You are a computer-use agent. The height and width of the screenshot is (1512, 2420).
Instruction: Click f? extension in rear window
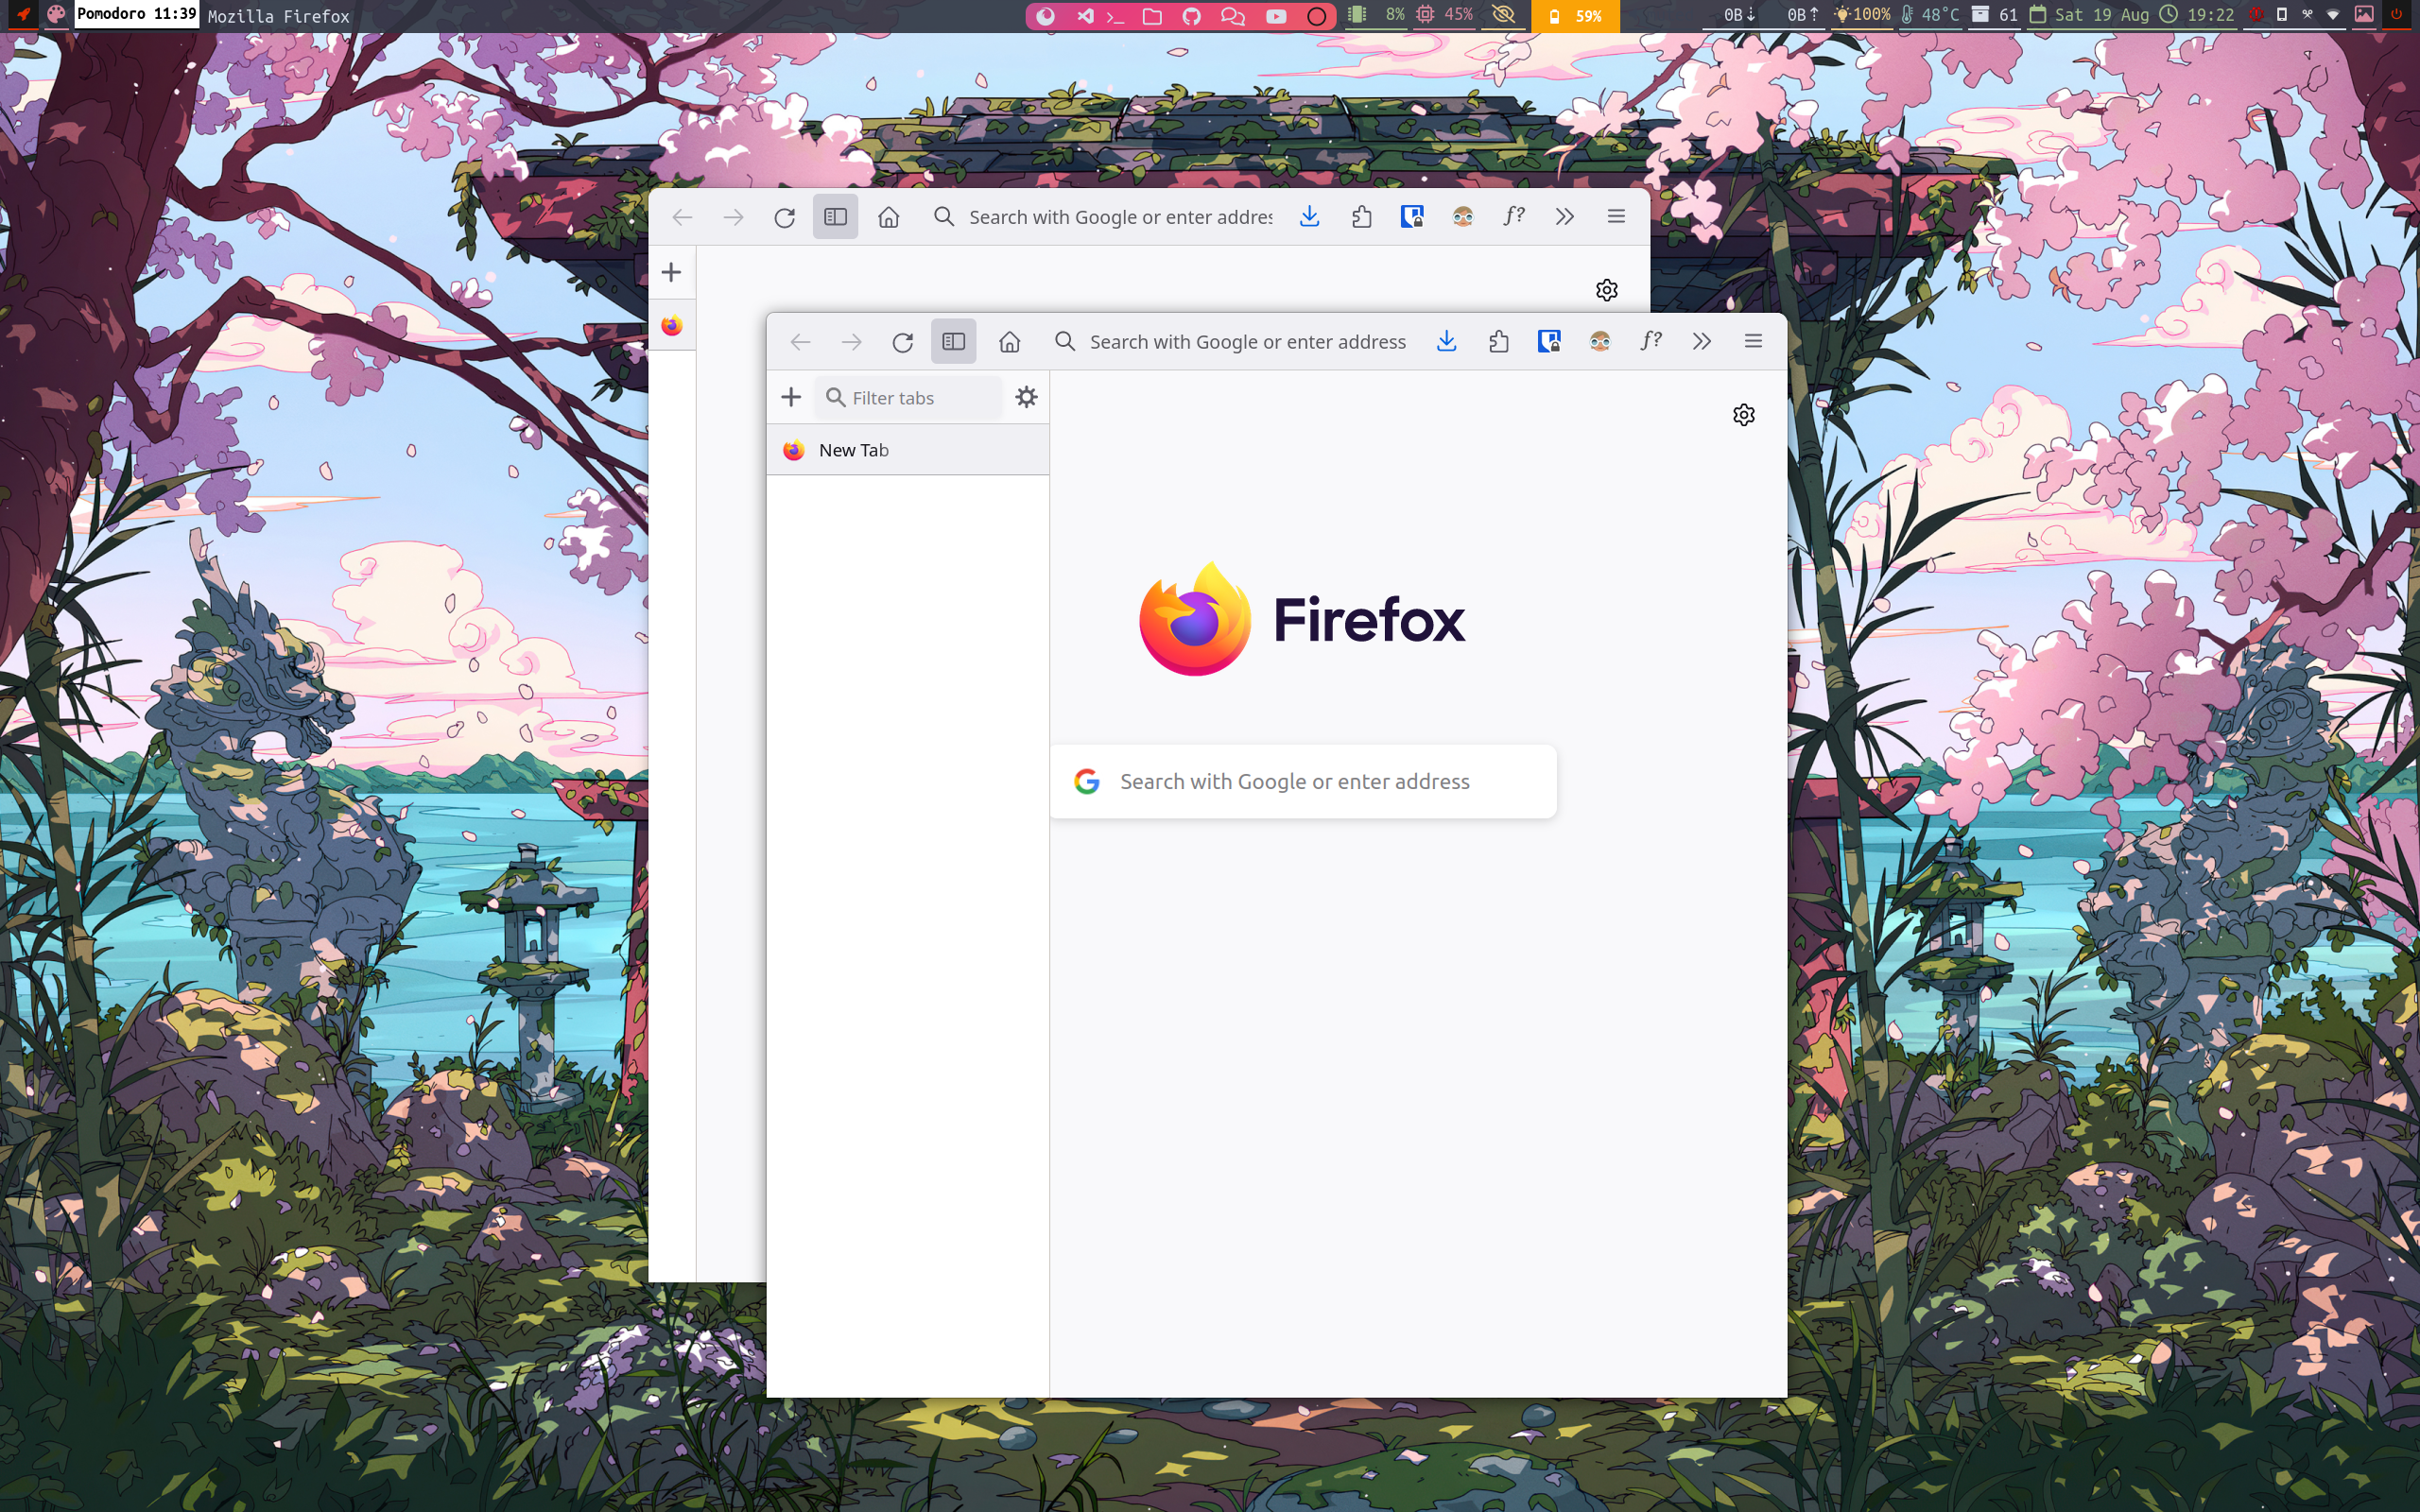tap(1514, 216)
